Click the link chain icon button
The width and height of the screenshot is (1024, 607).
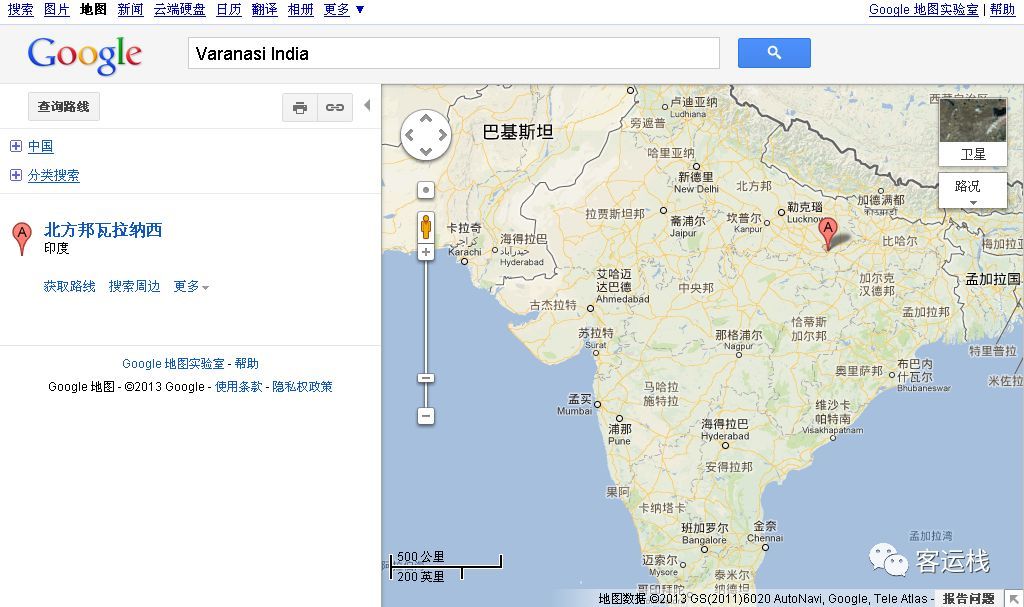tap(335, 108)
